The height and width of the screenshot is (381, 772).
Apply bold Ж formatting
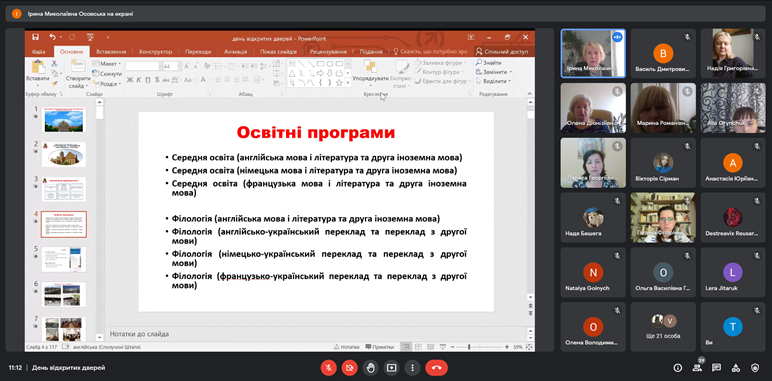coord(130,80)
